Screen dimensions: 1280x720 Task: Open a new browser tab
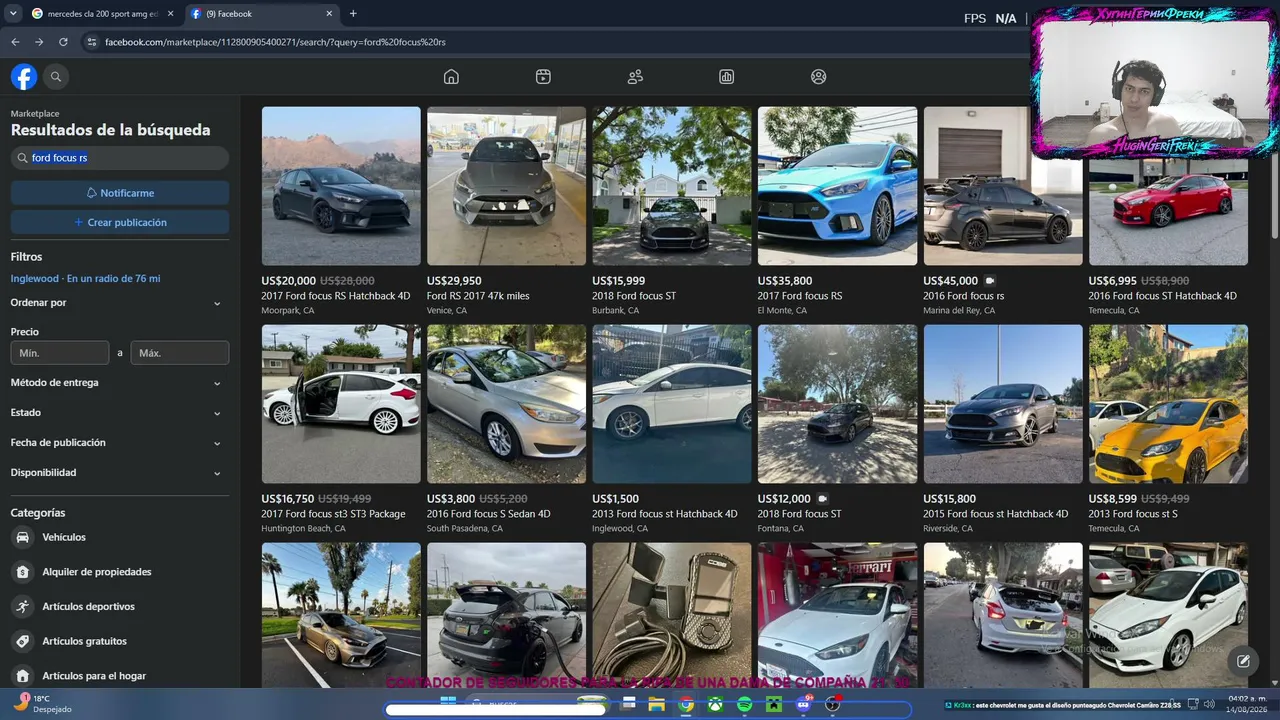353,14
